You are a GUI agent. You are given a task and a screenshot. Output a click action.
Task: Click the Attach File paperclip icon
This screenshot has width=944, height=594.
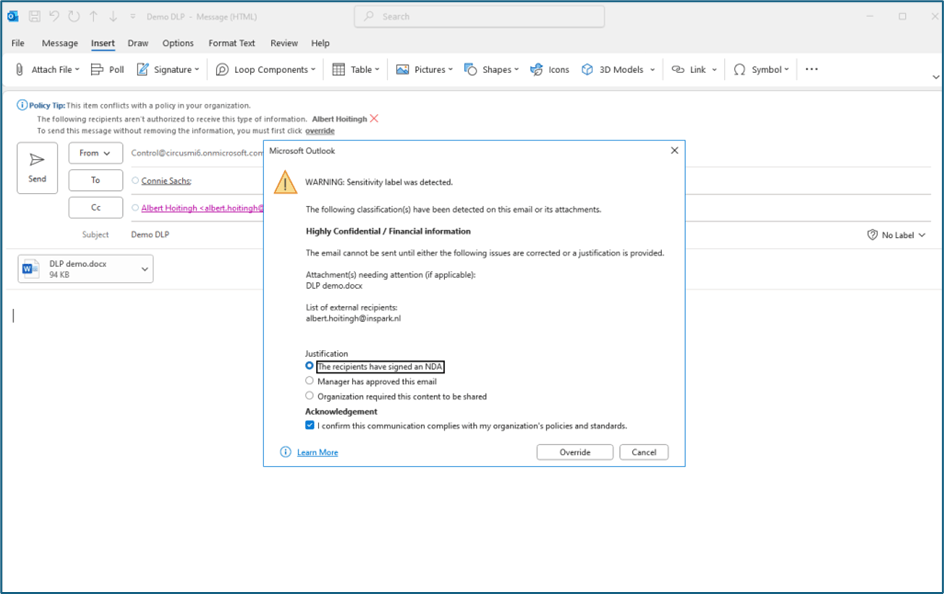(x=20, y=70)
